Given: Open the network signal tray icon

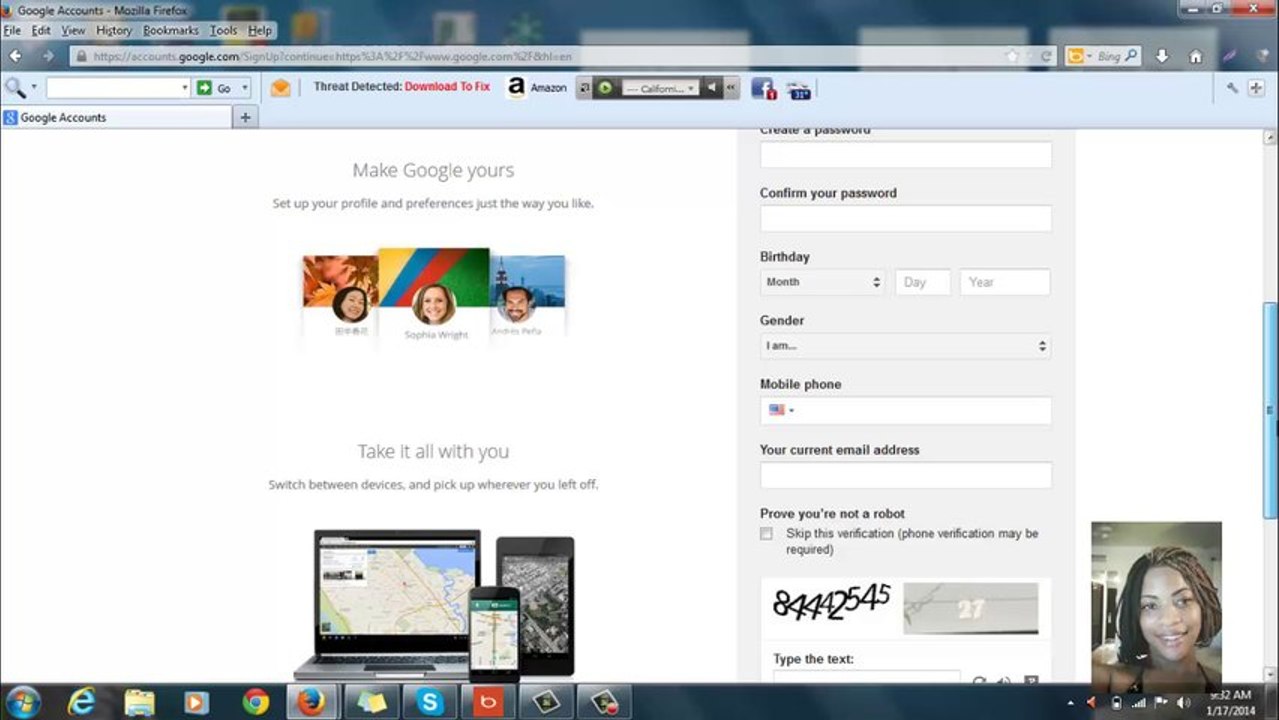Looking at the screenshot, I should click(x=1139, y=703).
